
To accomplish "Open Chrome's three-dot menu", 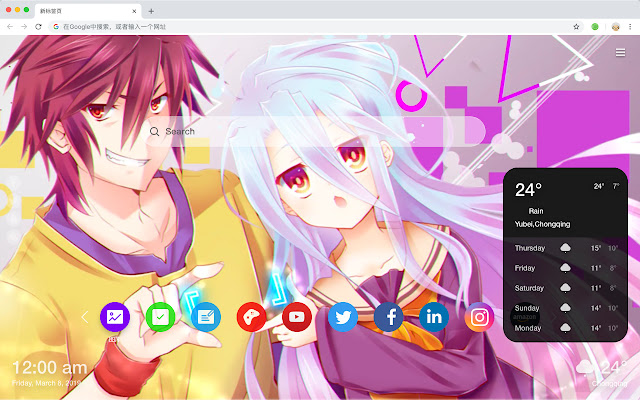I will [x=630, y=27].
